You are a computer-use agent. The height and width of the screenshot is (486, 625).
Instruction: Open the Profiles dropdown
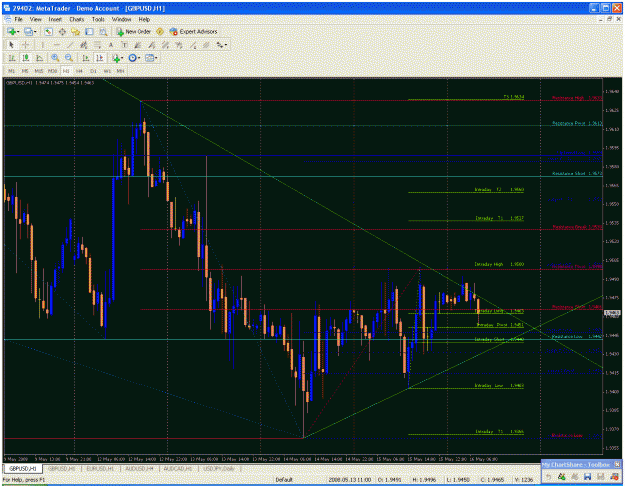(30, 31)
